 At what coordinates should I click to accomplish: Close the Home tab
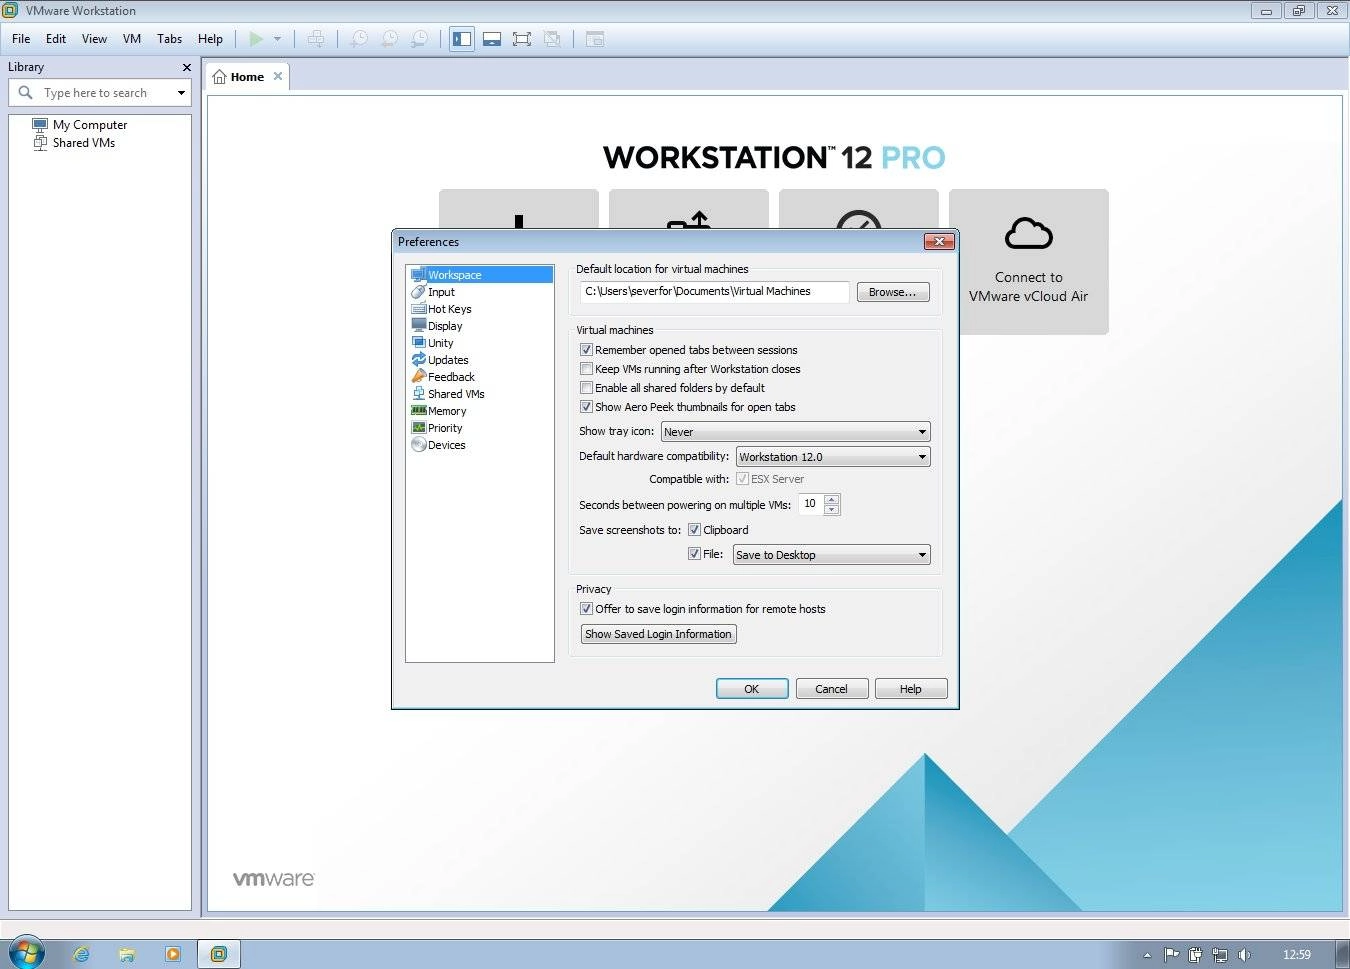[278, 76]
